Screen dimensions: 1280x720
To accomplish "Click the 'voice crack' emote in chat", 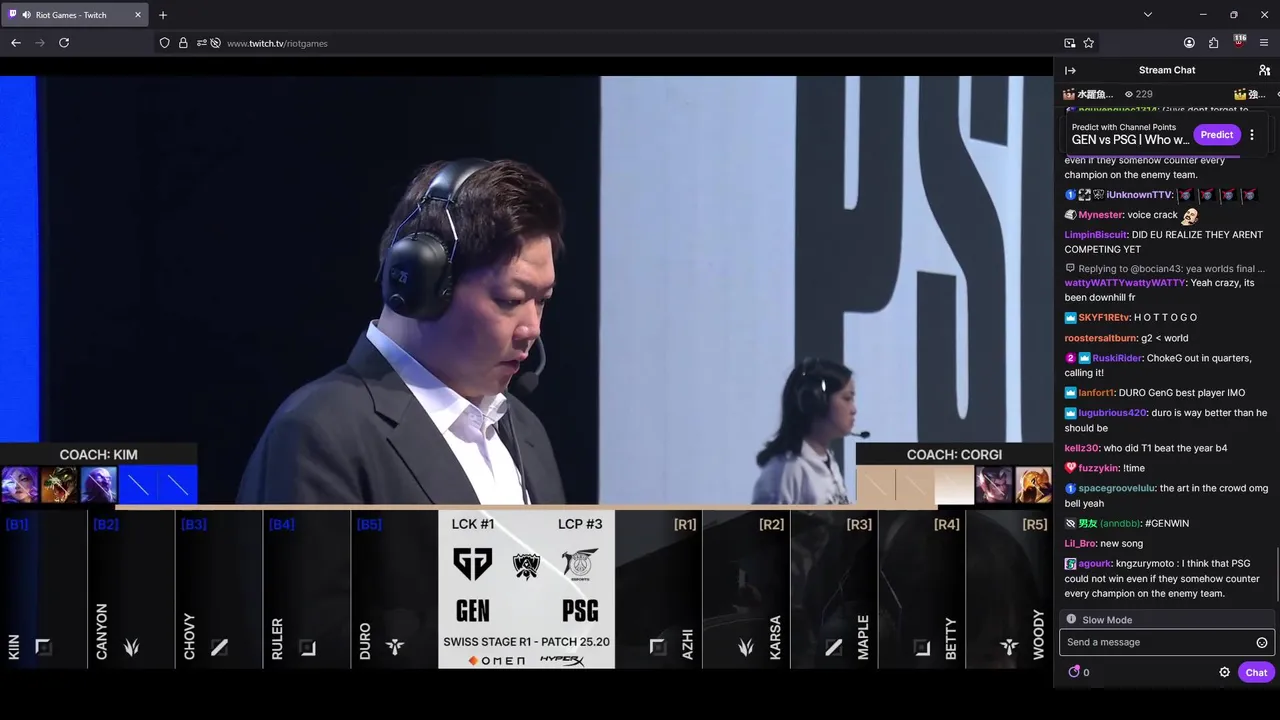I will tap(1189, 215).
